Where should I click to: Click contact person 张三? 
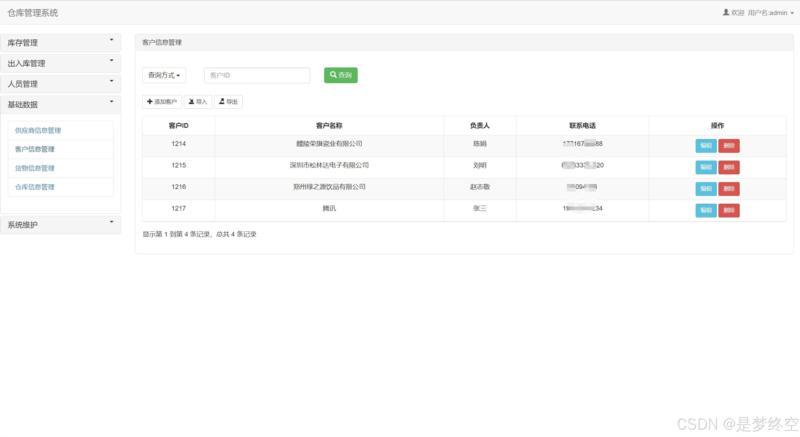tap(480, 208)
